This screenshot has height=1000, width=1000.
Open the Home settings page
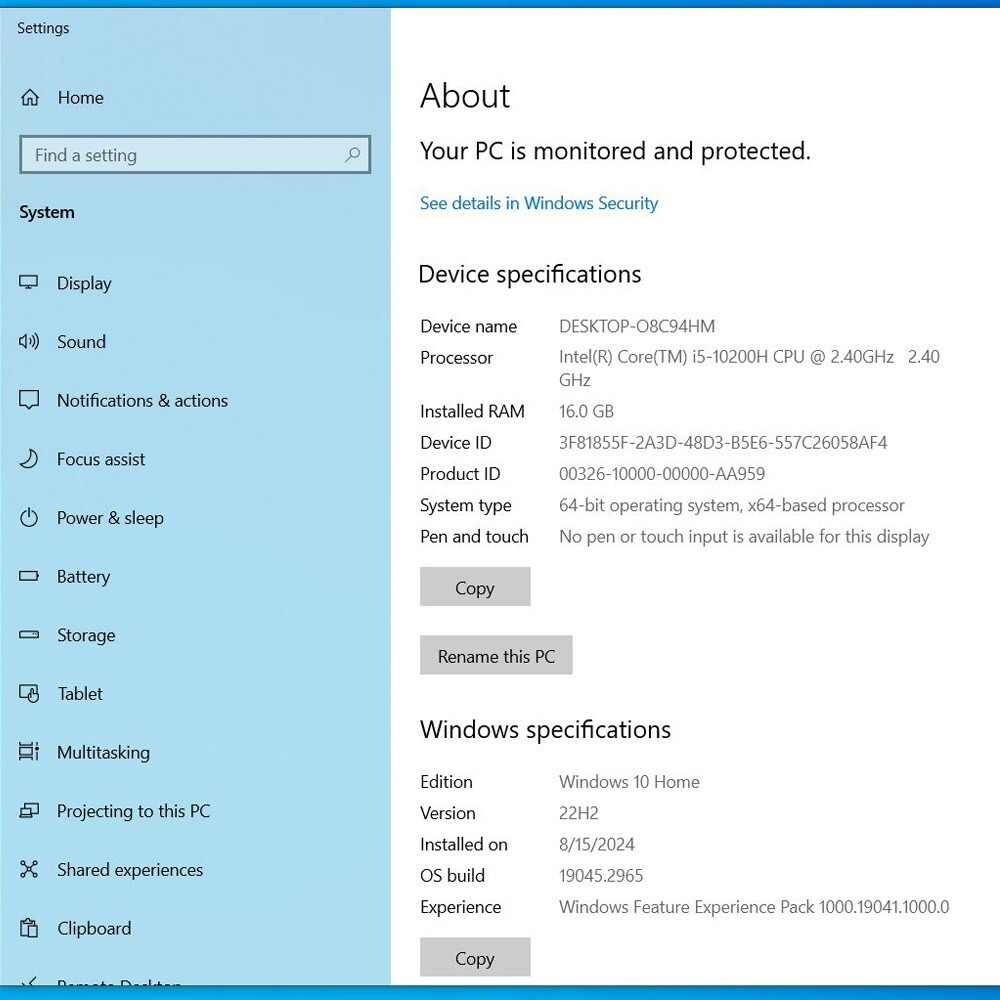[80, 98]
